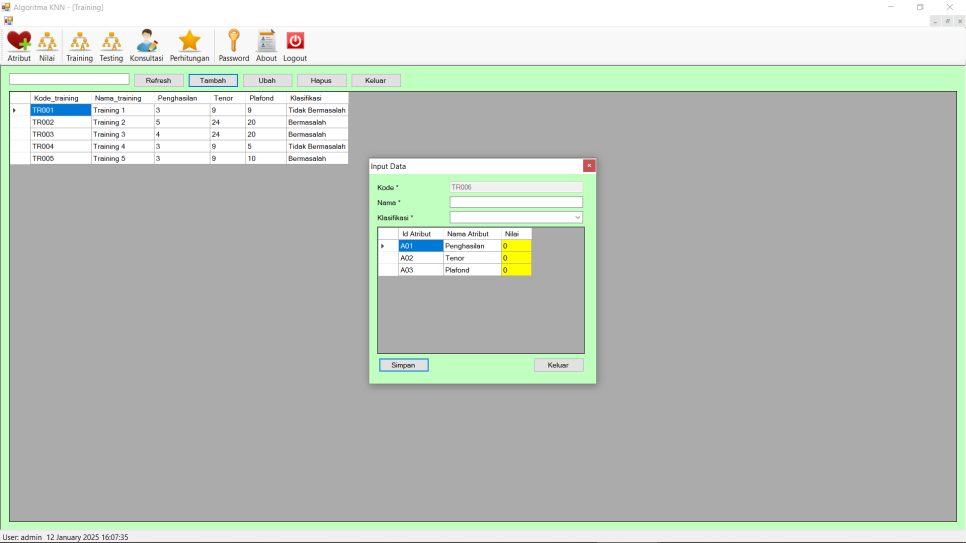The height and width of the screenshot is (543, 966).
Task: Open Perhitungan star icon
Action: (189, 42)
